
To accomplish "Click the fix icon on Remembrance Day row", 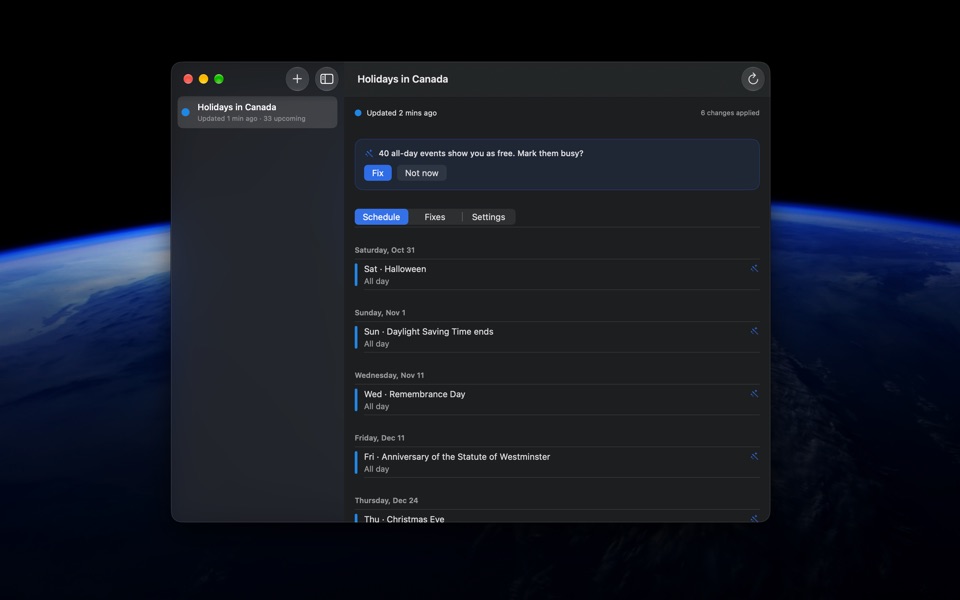I will click(x=754, y=394).
